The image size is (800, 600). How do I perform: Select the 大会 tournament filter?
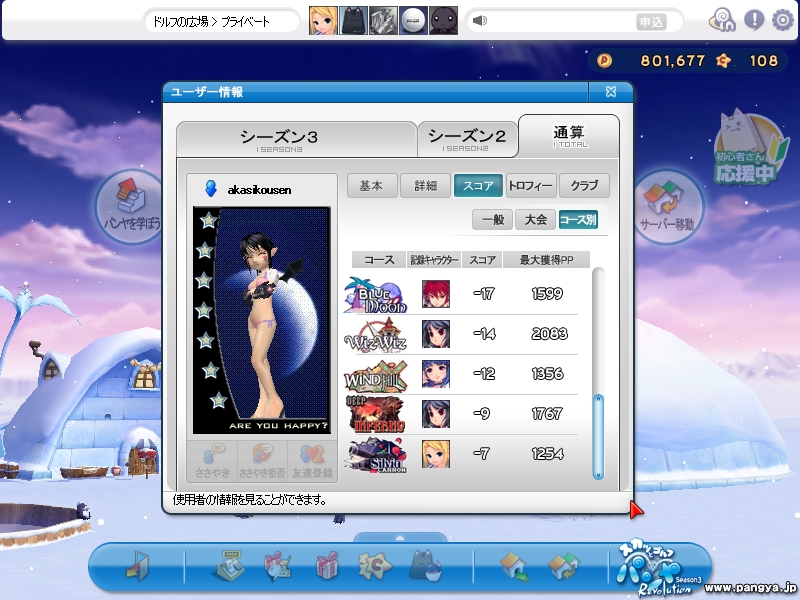pyautogui.click(x=535, y=220)
